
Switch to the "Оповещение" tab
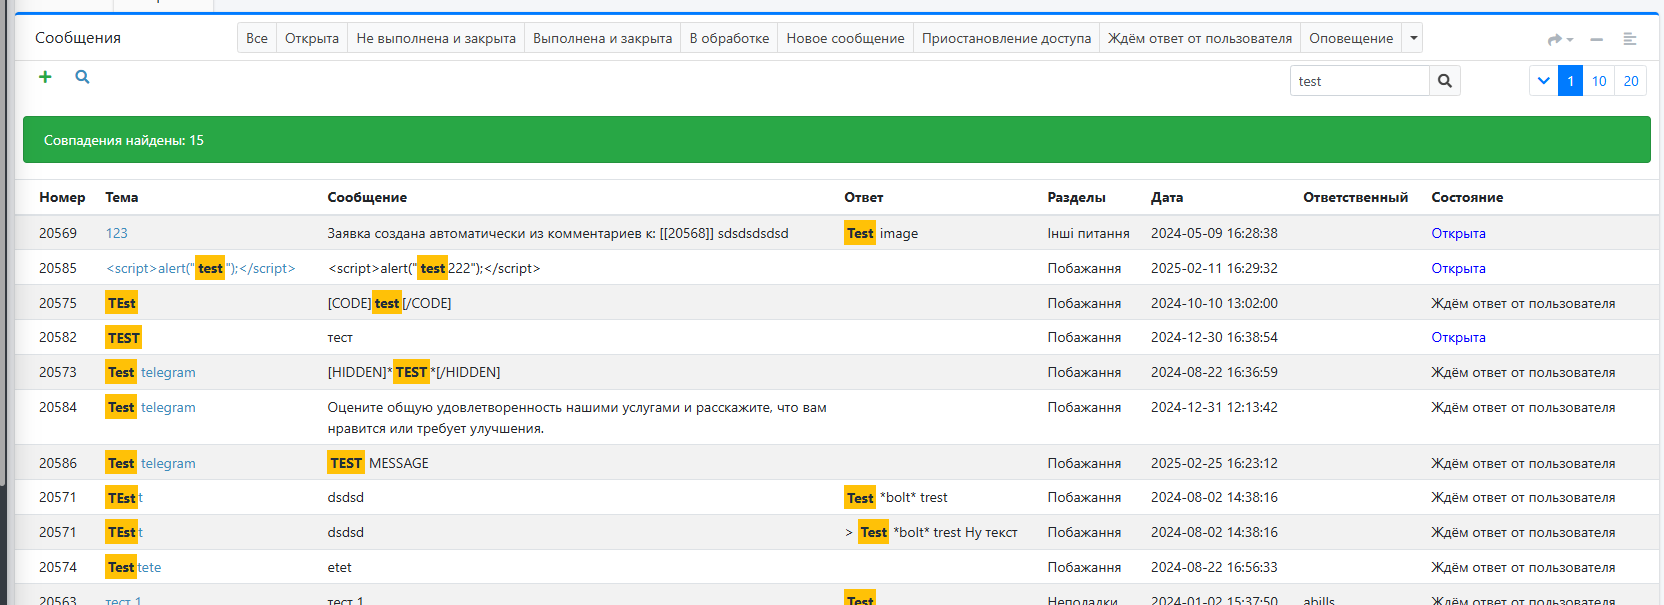(x=1351, y=38)
